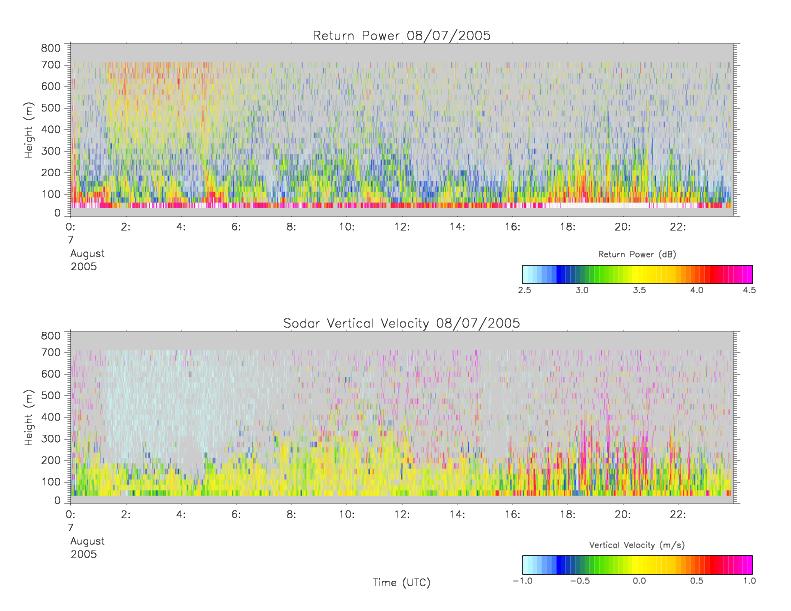
Task: Click the 500 height tick on Vertical Velocity plot
Action: pyautogui.click(x=50, y=396)
